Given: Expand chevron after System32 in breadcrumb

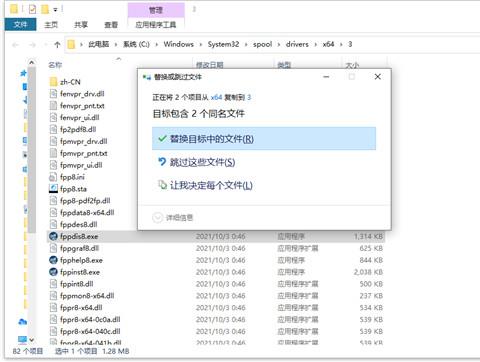Looking at the screenshot, I should click(246, 44).
